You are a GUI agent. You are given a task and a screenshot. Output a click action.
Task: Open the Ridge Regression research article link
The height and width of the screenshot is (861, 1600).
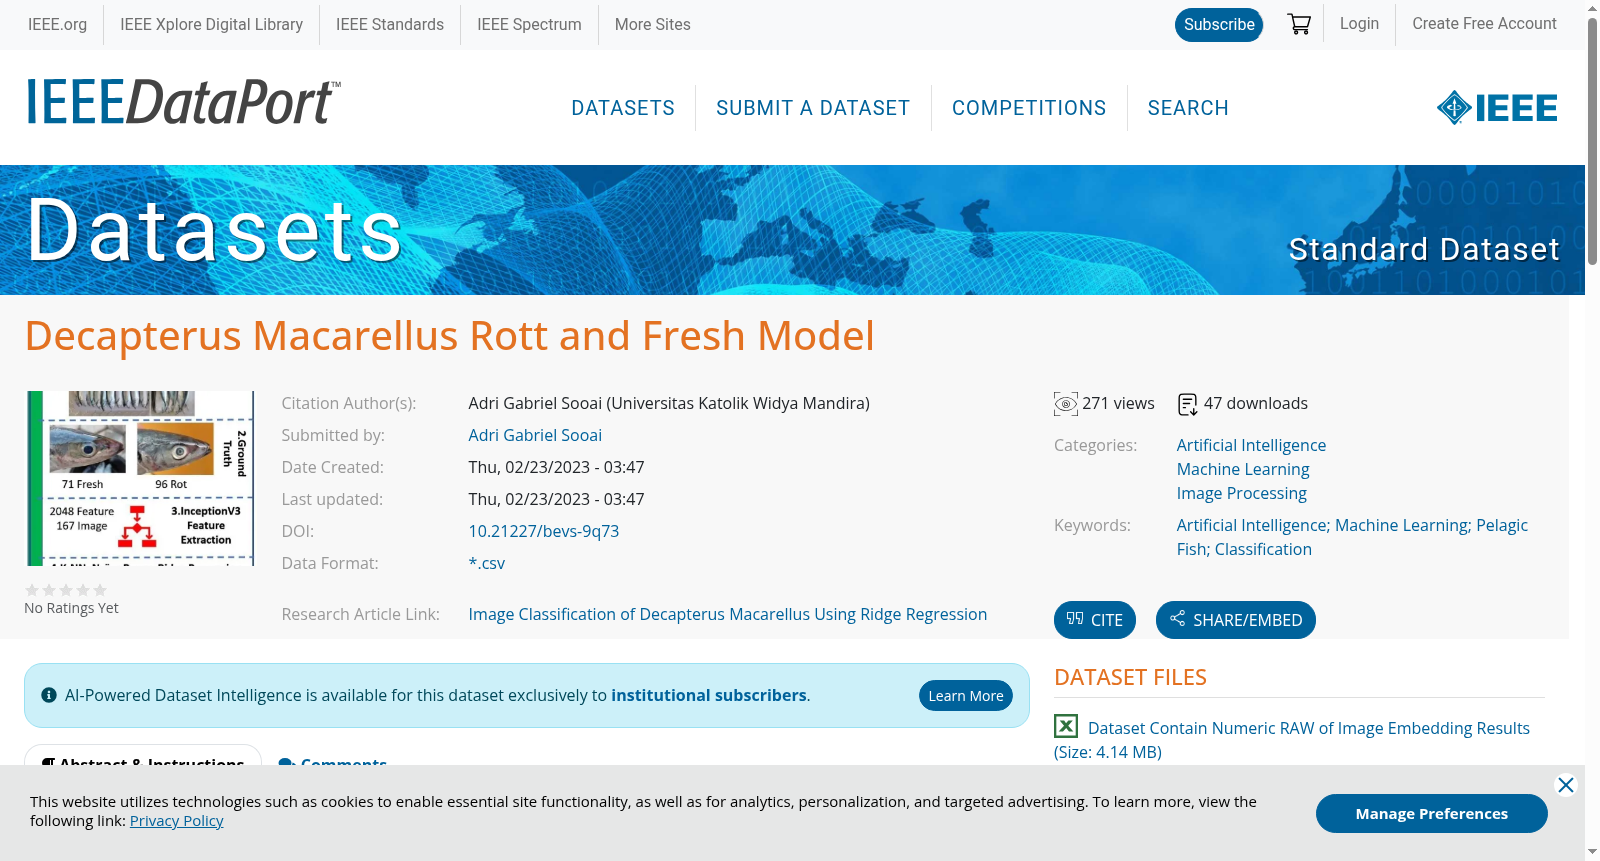tap(728, 614)
